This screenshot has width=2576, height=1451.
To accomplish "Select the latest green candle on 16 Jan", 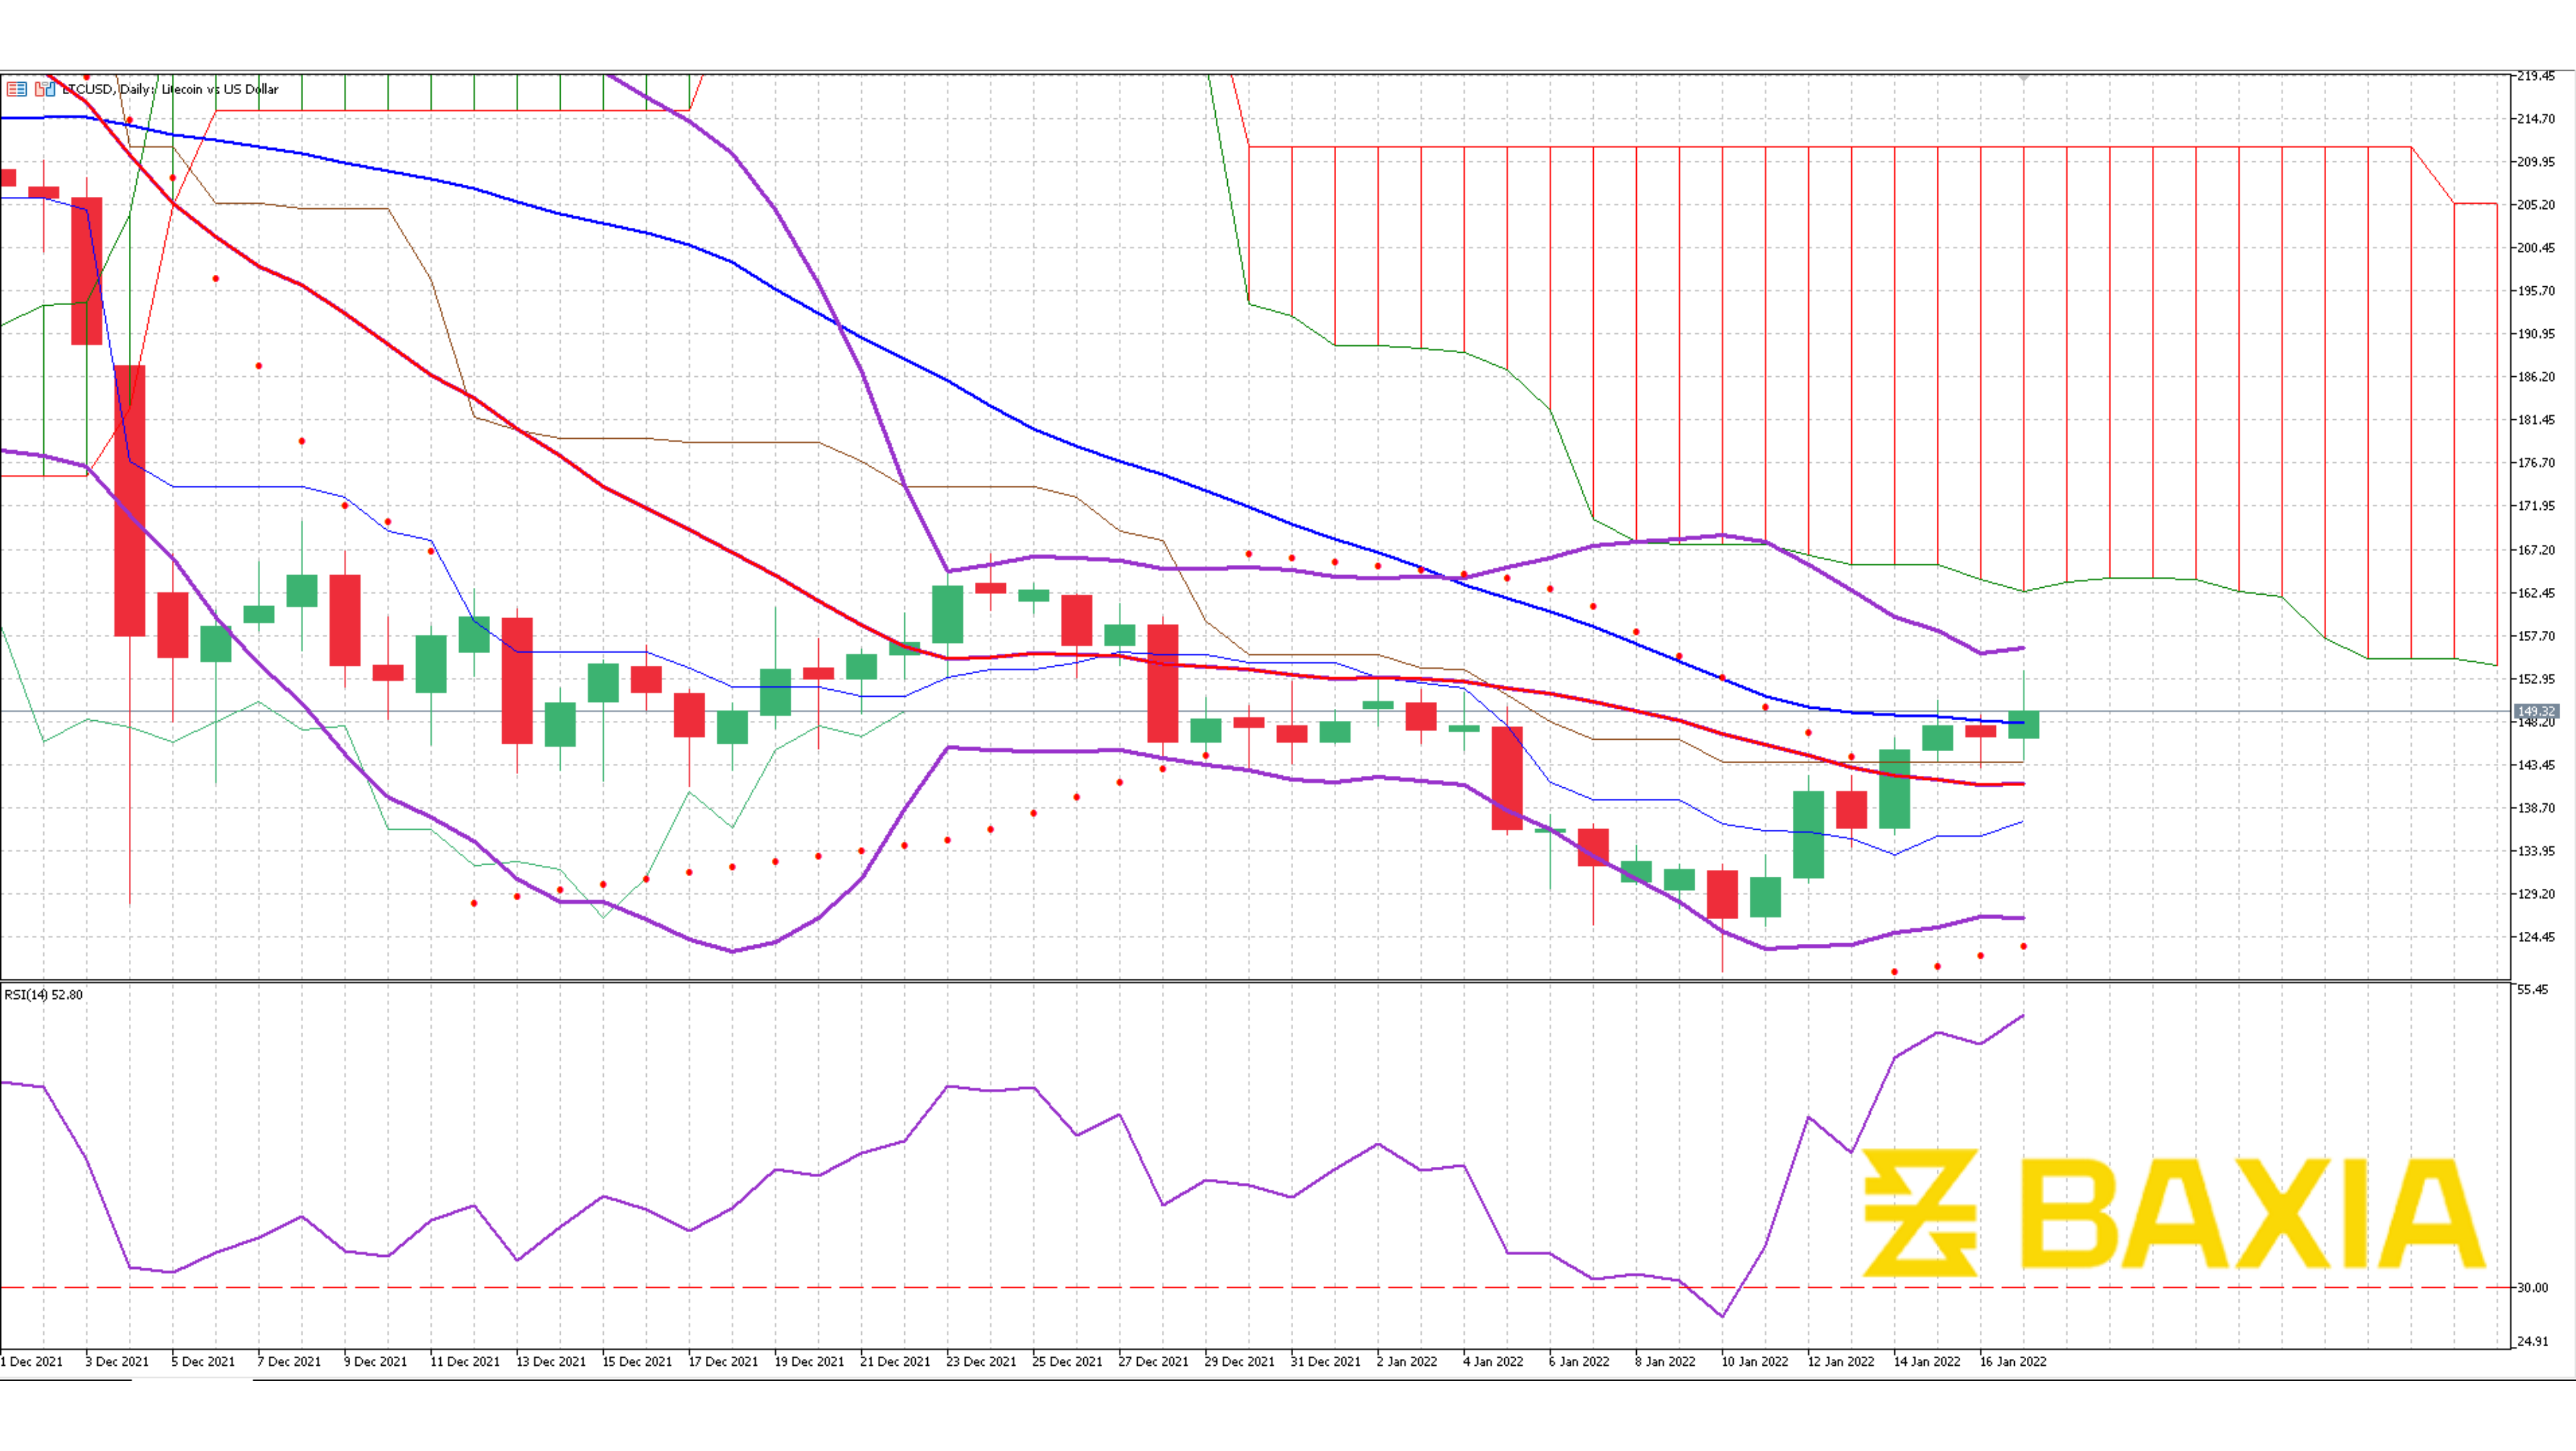I will click(2023, 725).
